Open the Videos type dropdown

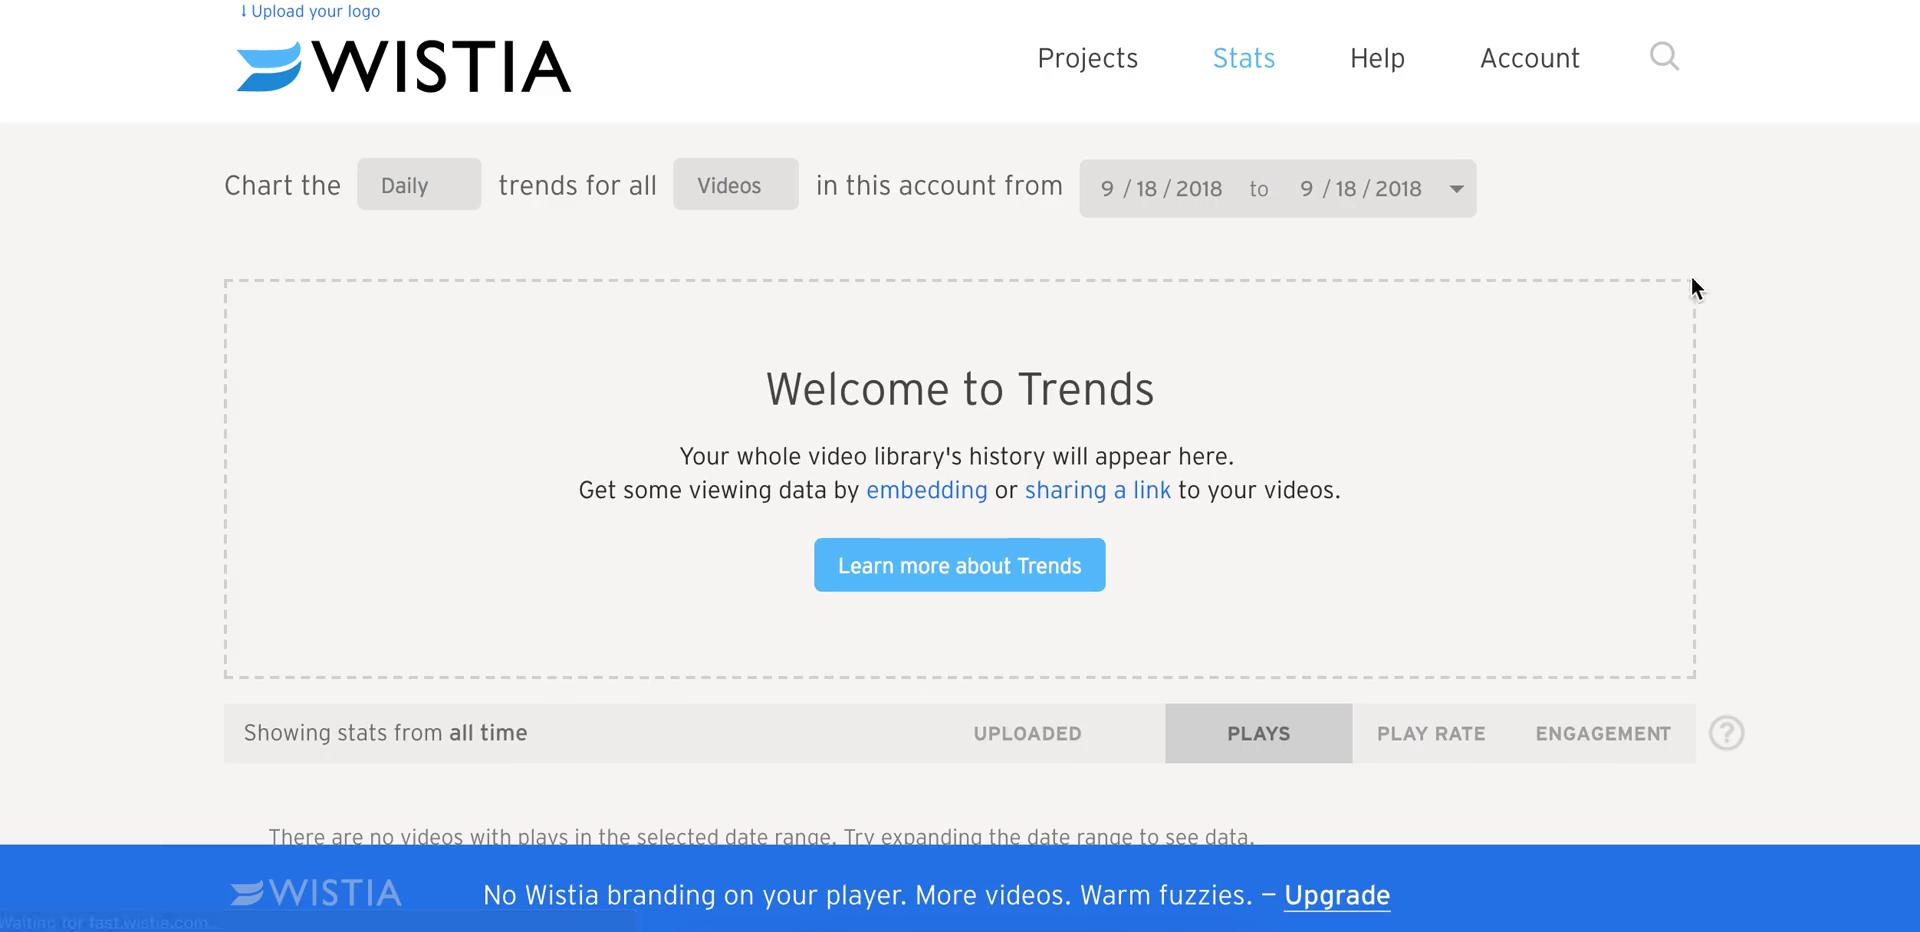point(735,185)
